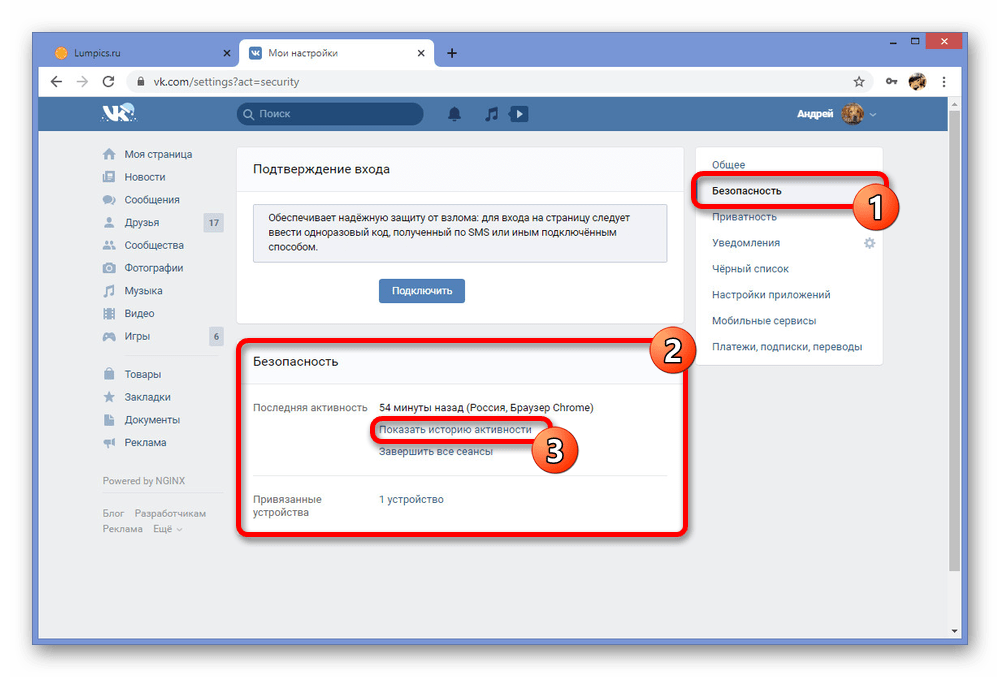Close the Lumpics.ru tab
Image resolution: width=1000 pixels, height=677 pixels.
[x=226, y=53]
